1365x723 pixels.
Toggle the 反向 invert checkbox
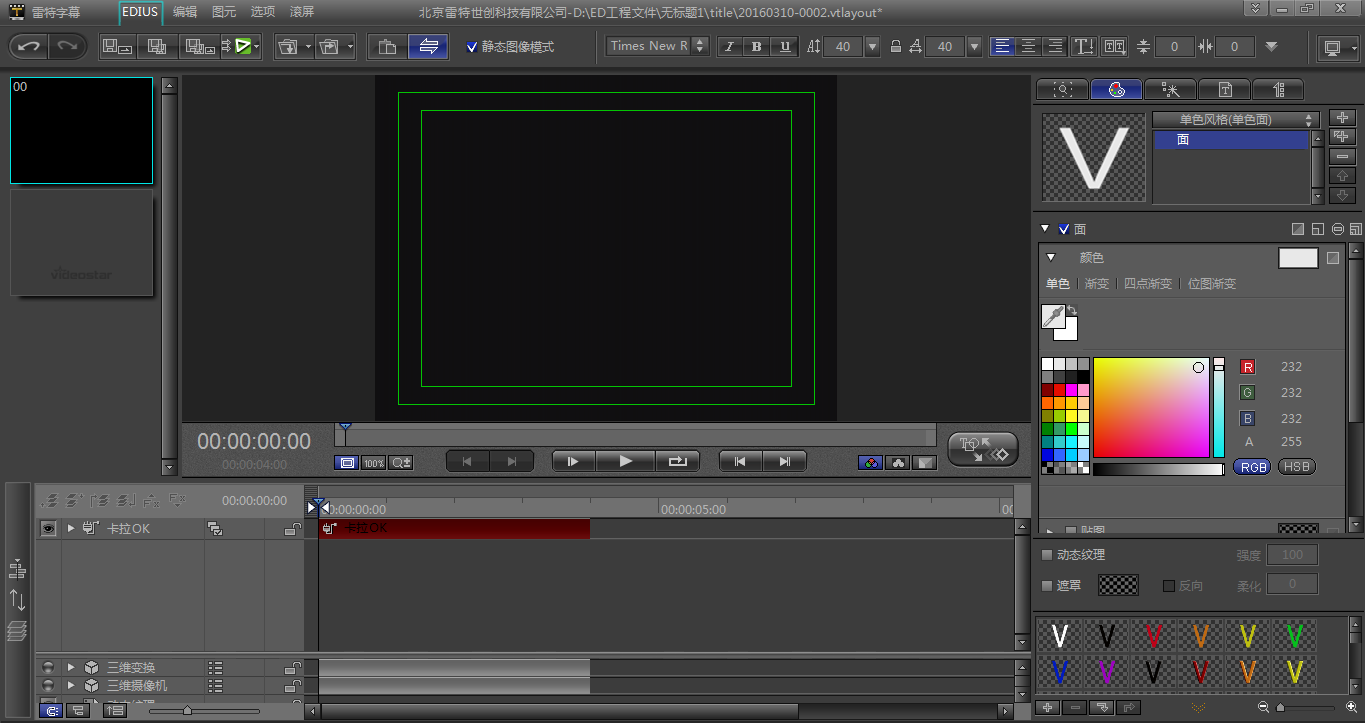coord(1169,585)
